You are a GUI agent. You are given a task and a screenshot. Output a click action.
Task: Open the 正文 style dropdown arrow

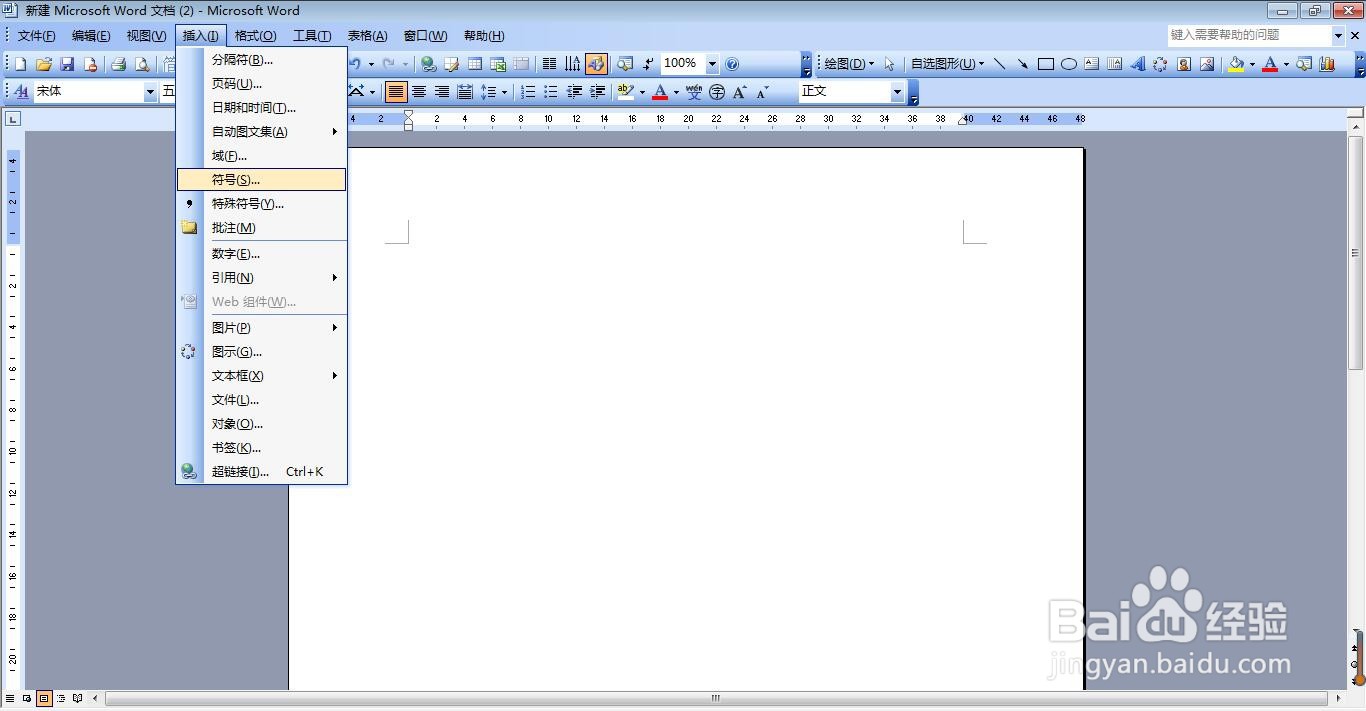(x=897, y=92)
